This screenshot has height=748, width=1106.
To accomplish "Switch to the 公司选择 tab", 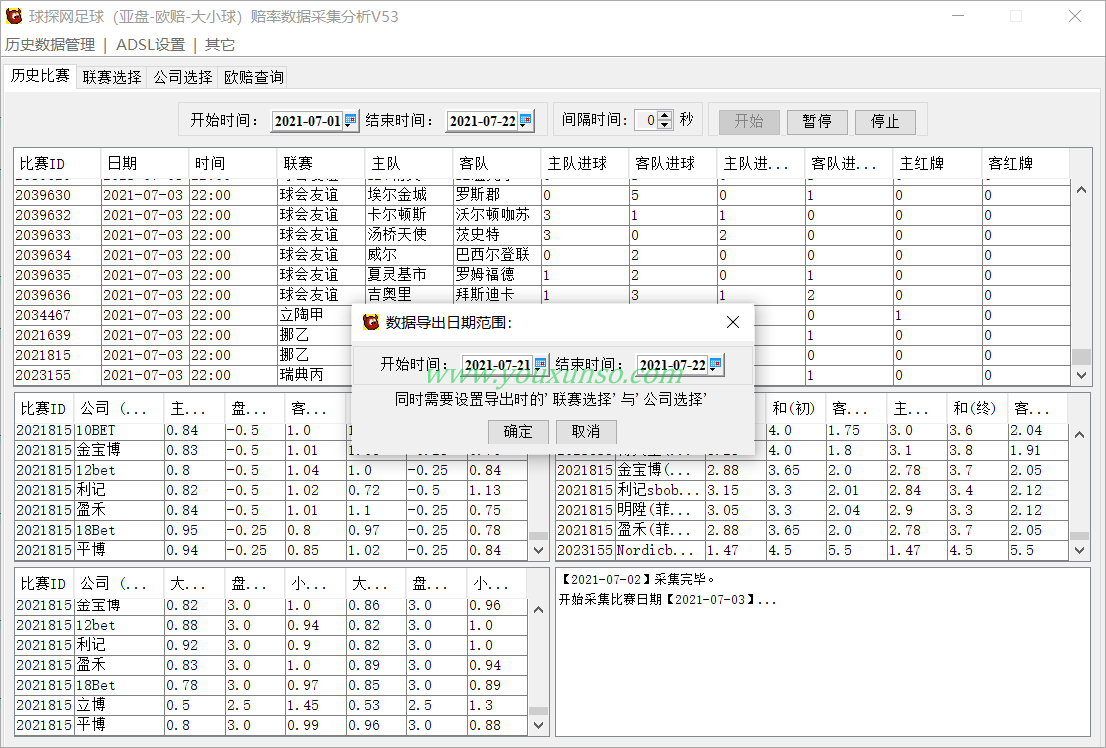I will tap(182, 77).
